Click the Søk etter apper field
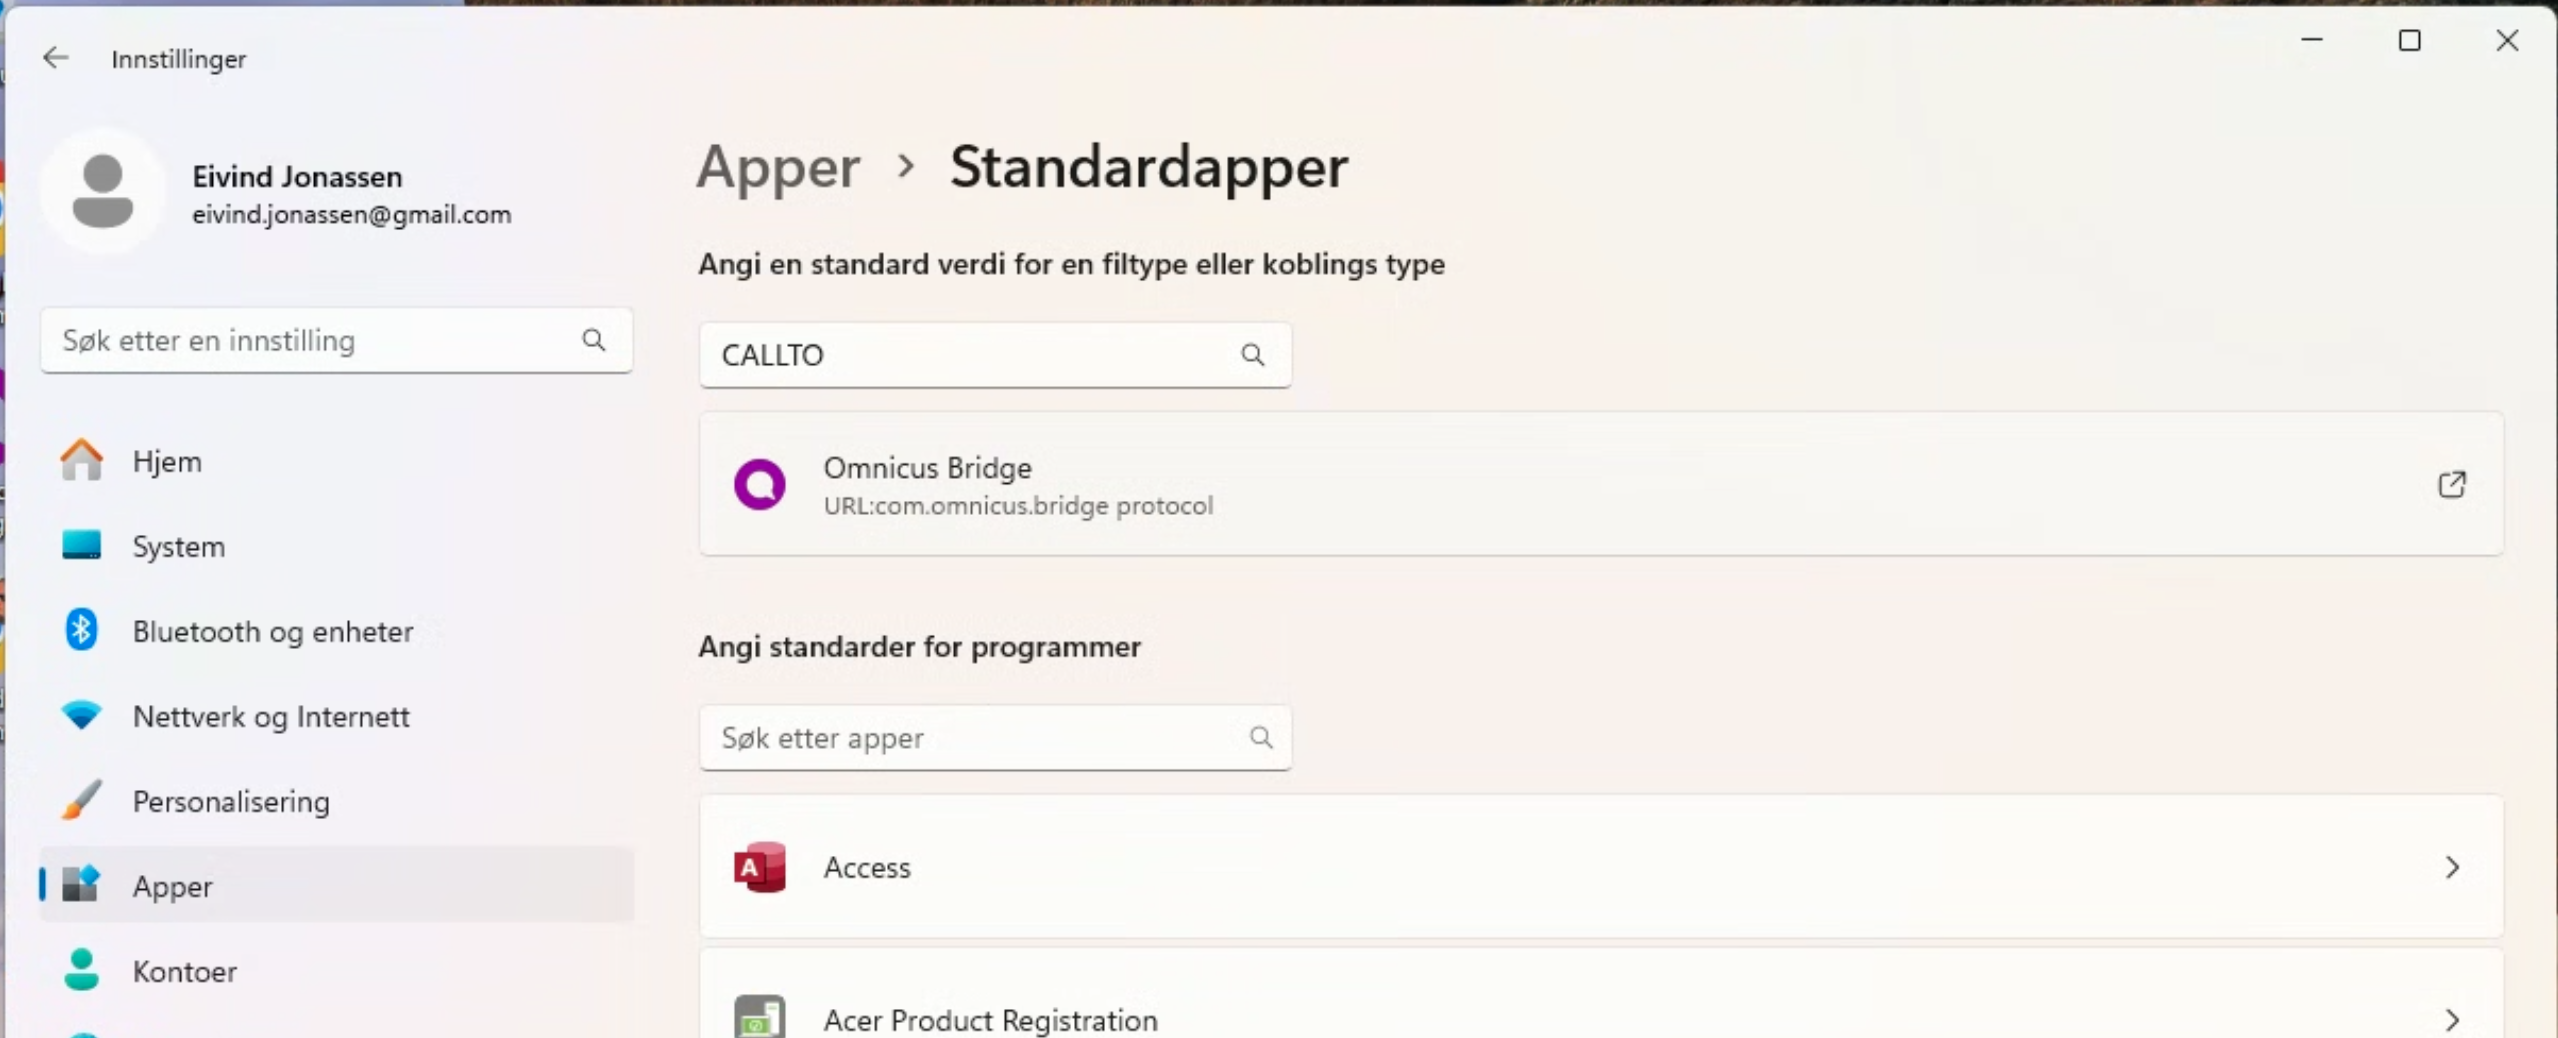2558x1038 pixels. [x=970, y=738]
